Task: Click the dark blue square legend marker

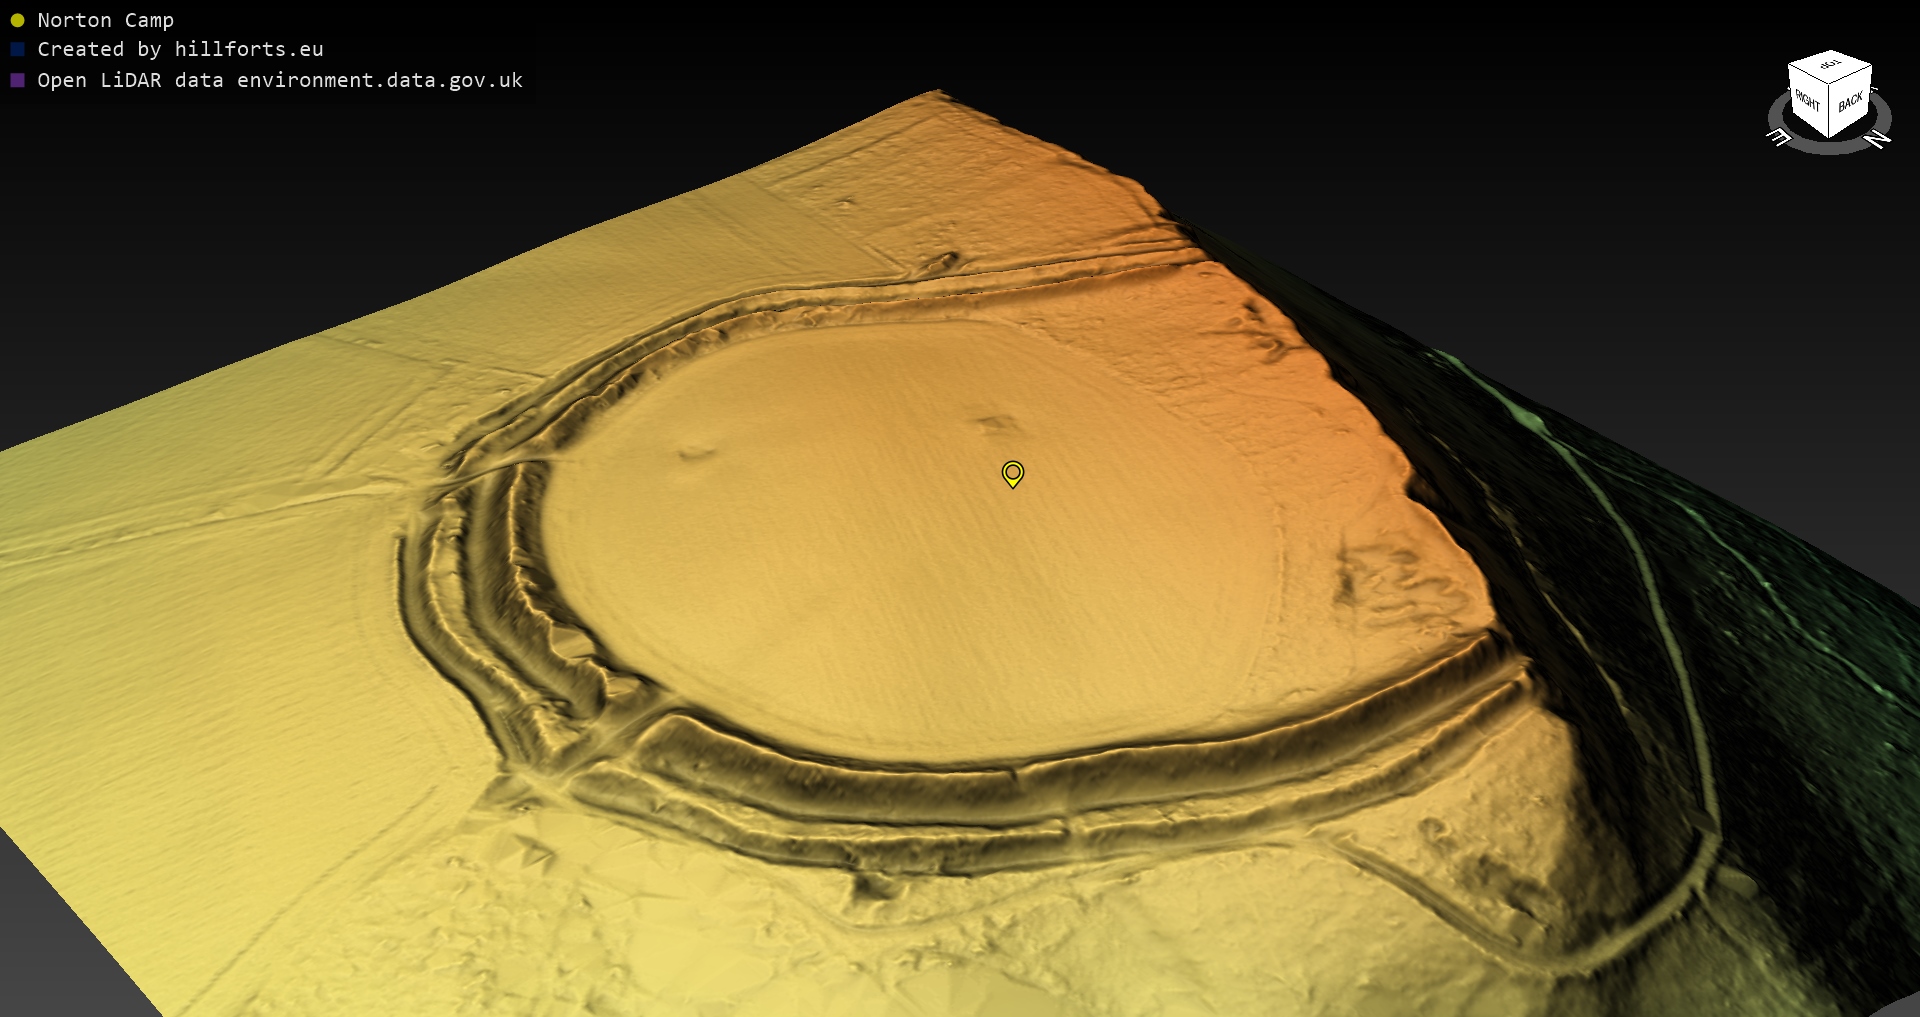Action: point(17,49)
